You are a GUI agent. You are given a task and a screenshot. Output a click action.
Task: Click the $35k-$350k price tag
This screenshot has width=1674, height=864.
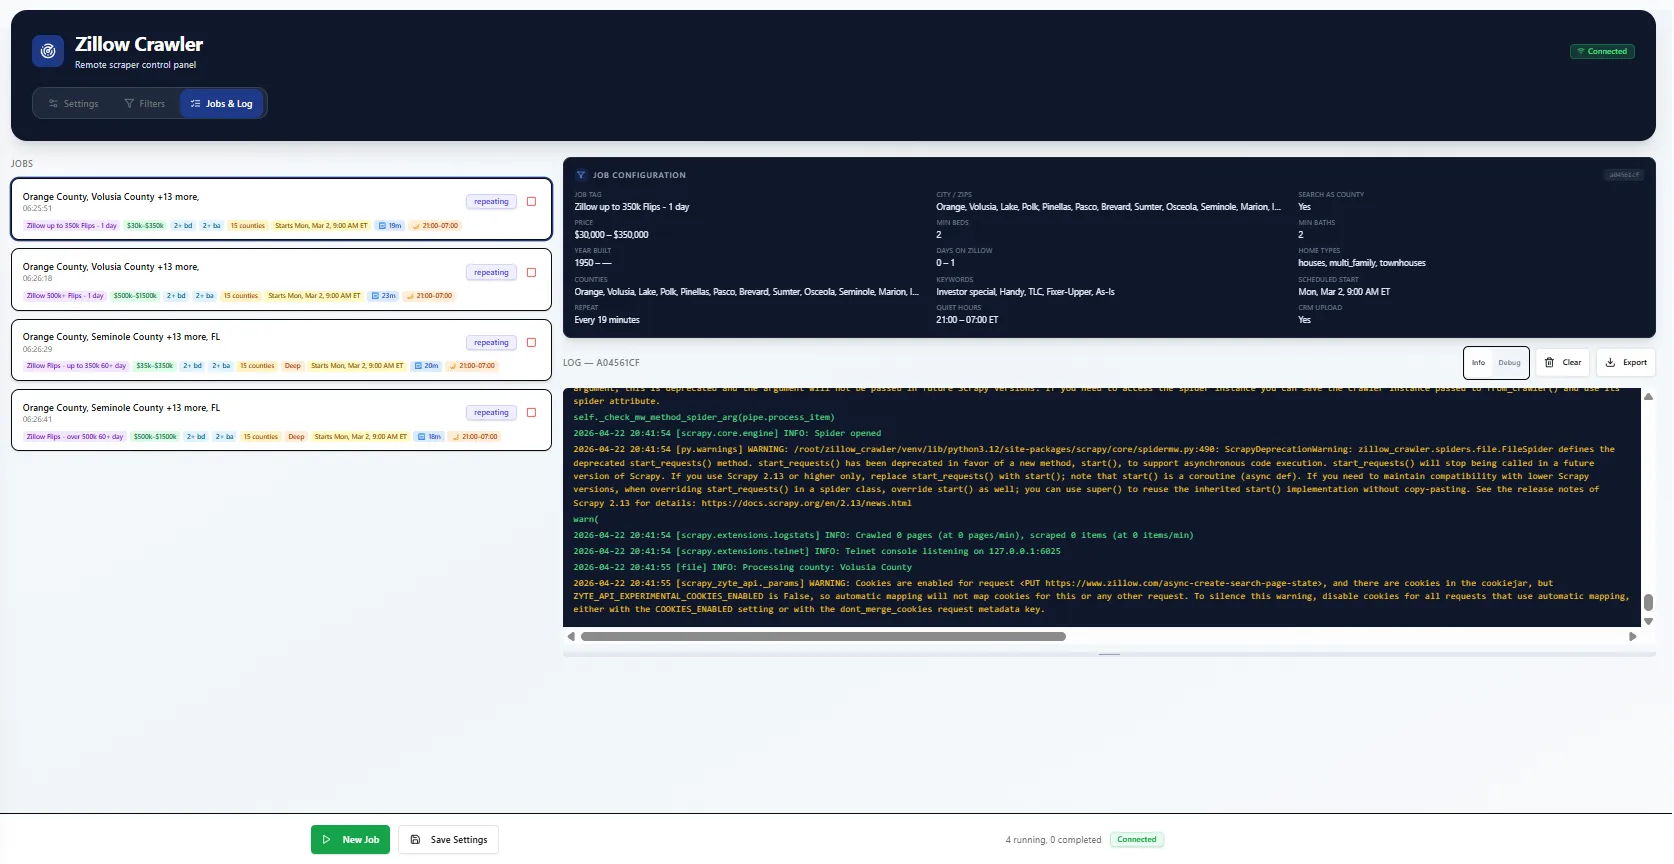coord(155,366)
